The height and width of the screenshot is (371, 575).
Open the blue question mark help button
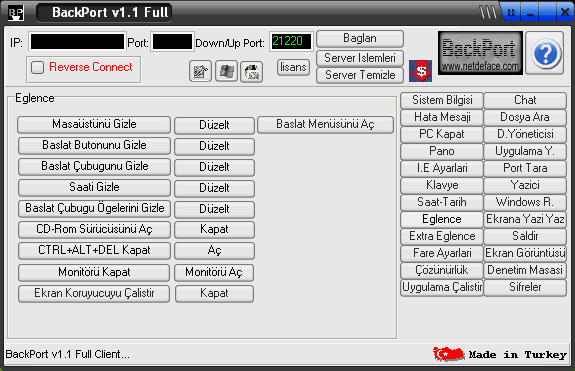click(x=545, y=54)
